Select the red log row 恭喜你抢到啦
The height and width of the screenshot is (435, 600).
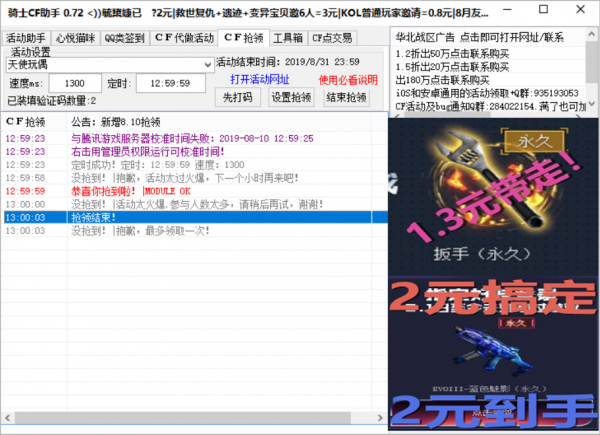[x=194, y=191]
